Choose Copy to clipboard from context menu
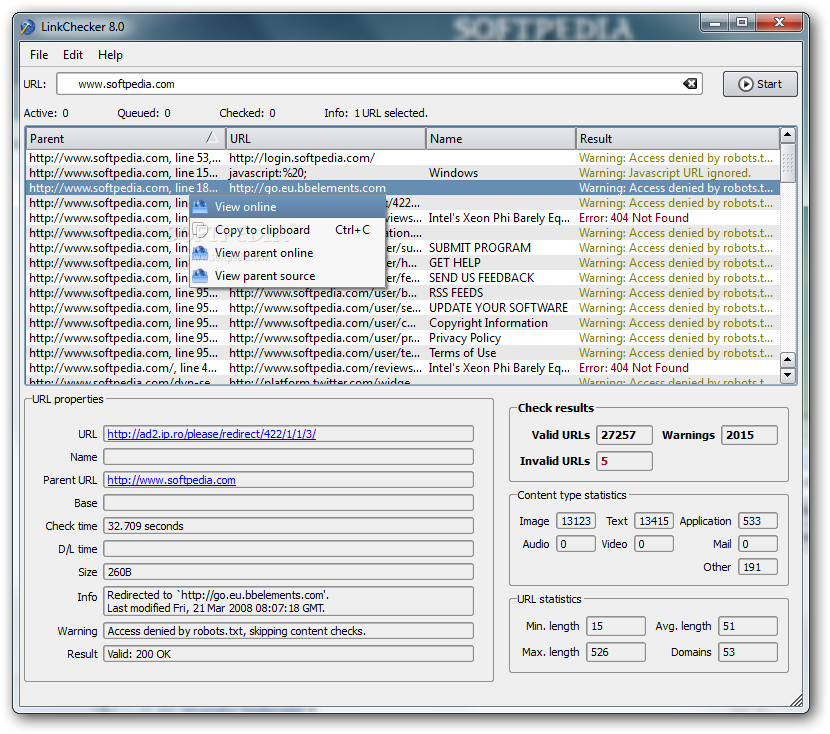This screenshot has height=734, width=830. point(287,230)
